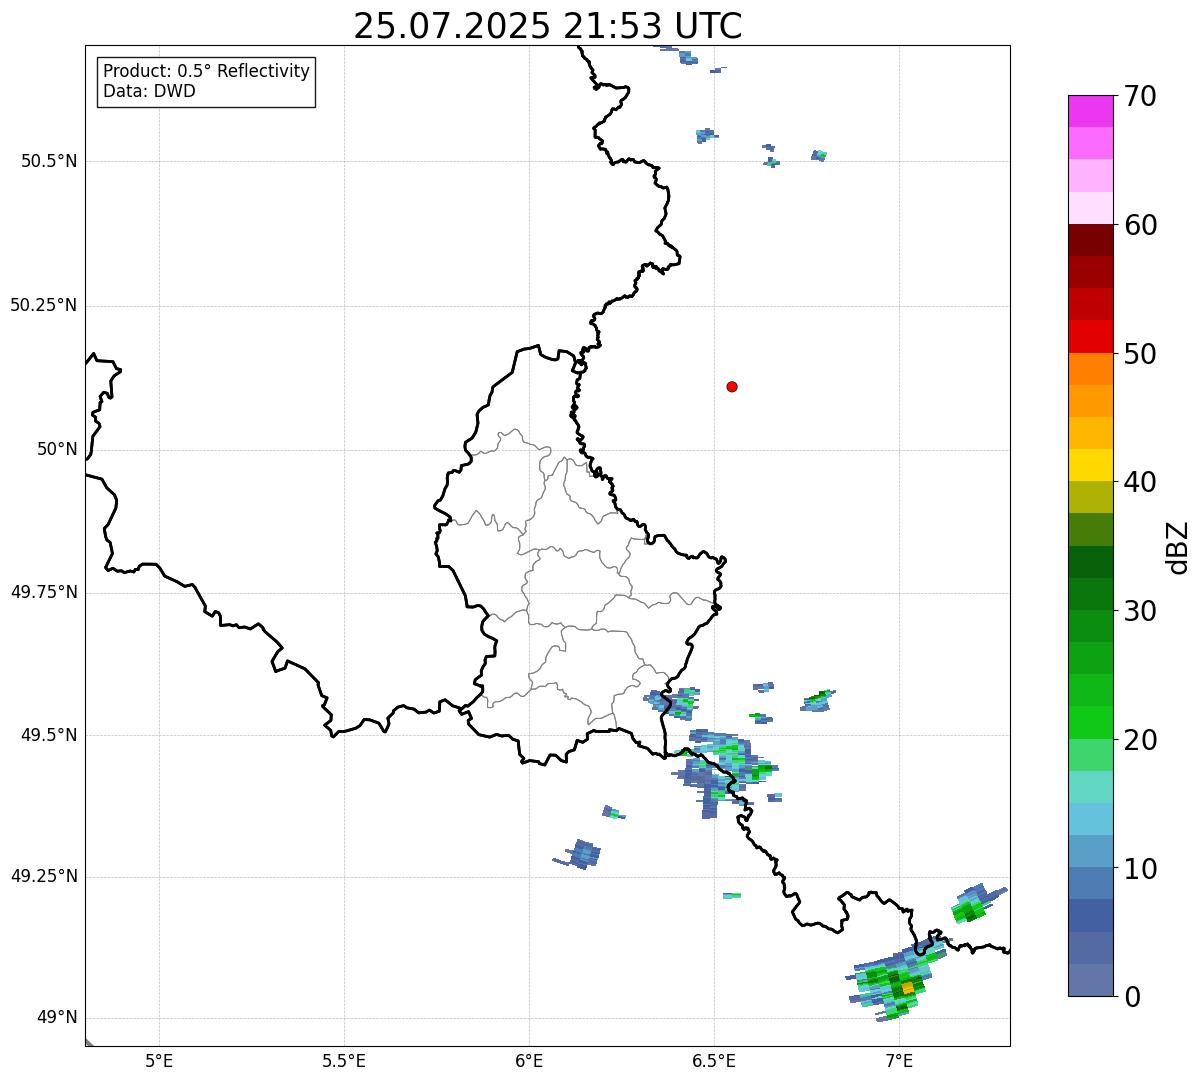
Task: Click the bright red colorbar segment below 55
Action: [x=1091, y=337]
